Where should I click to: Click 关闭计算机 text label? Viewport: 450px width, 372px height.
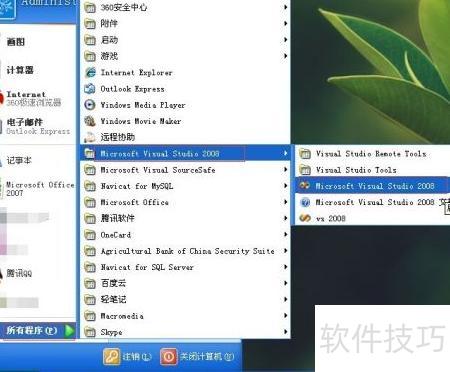point(207,357)
